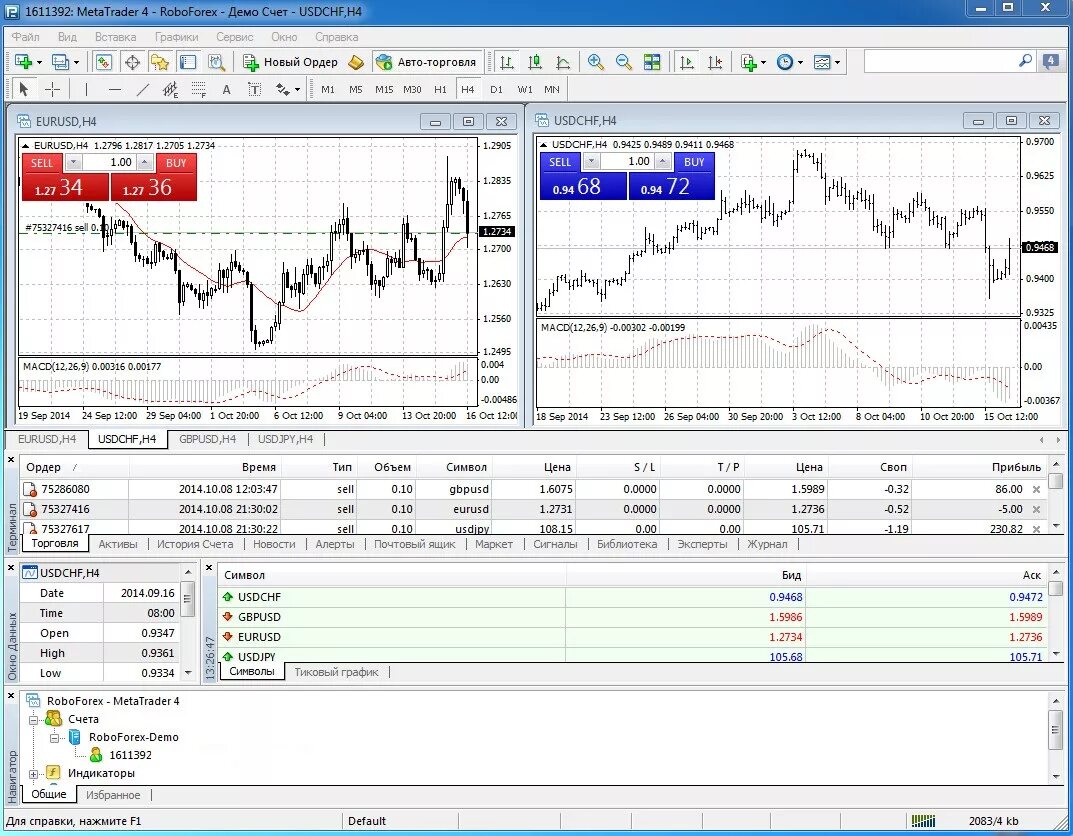Select GBPUSD row in Market Watch
1073x836 pixels.
click(634, 617)
